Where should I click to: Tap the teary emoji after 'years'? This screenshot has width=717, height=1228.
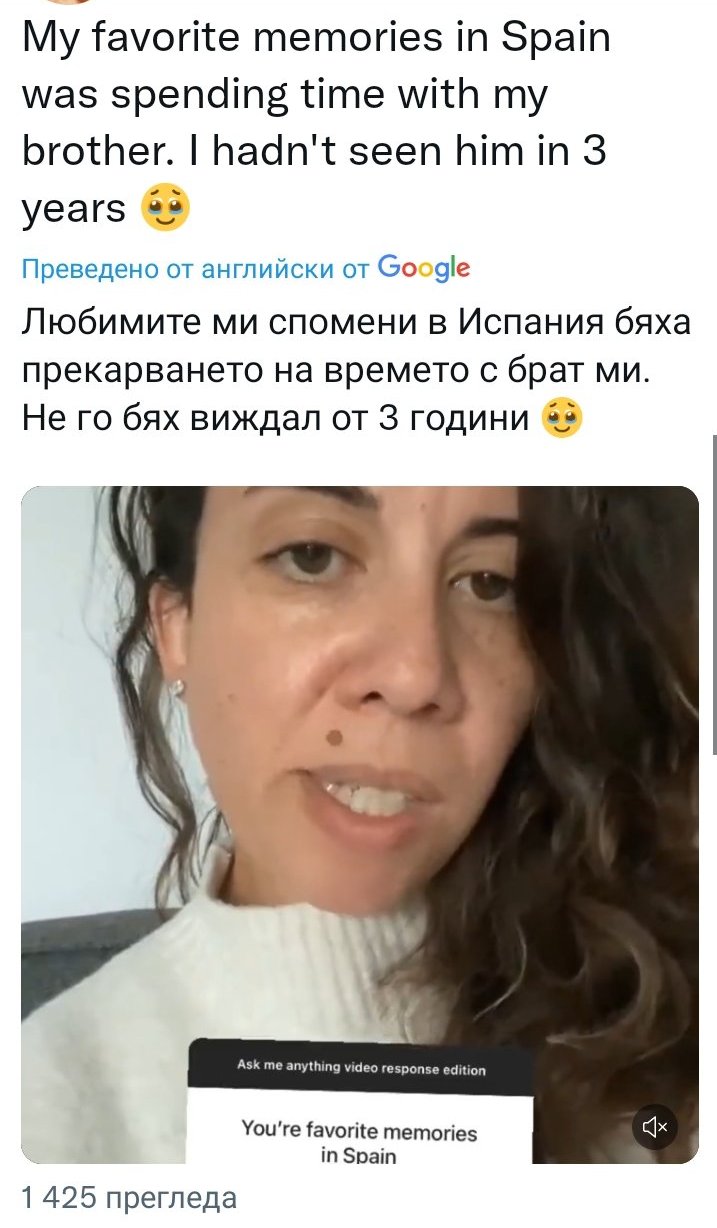[166, 208]
